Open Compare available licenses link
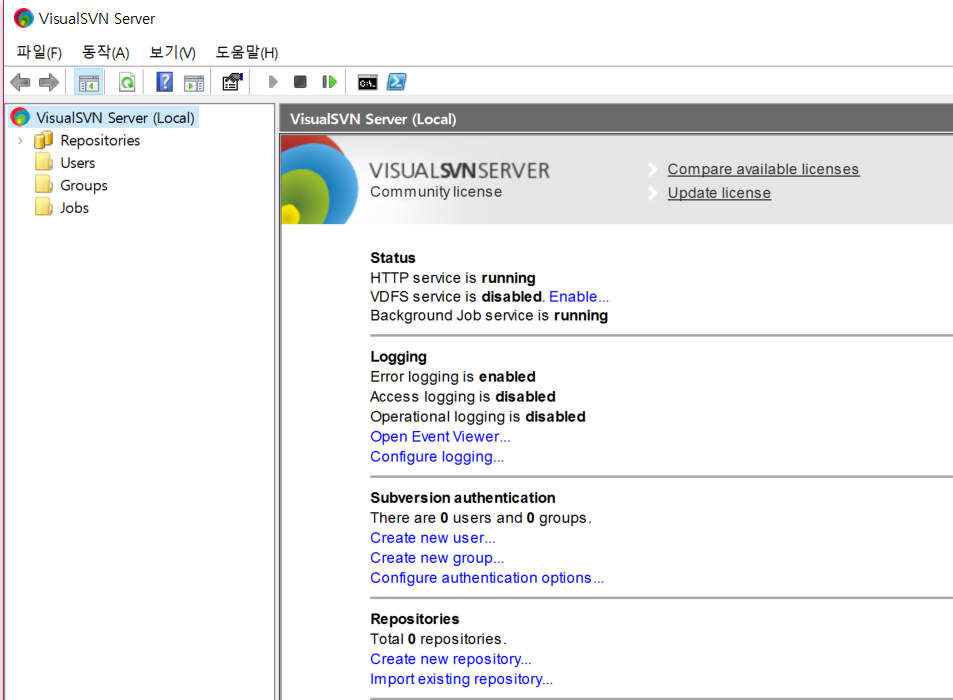 point(763,169)
